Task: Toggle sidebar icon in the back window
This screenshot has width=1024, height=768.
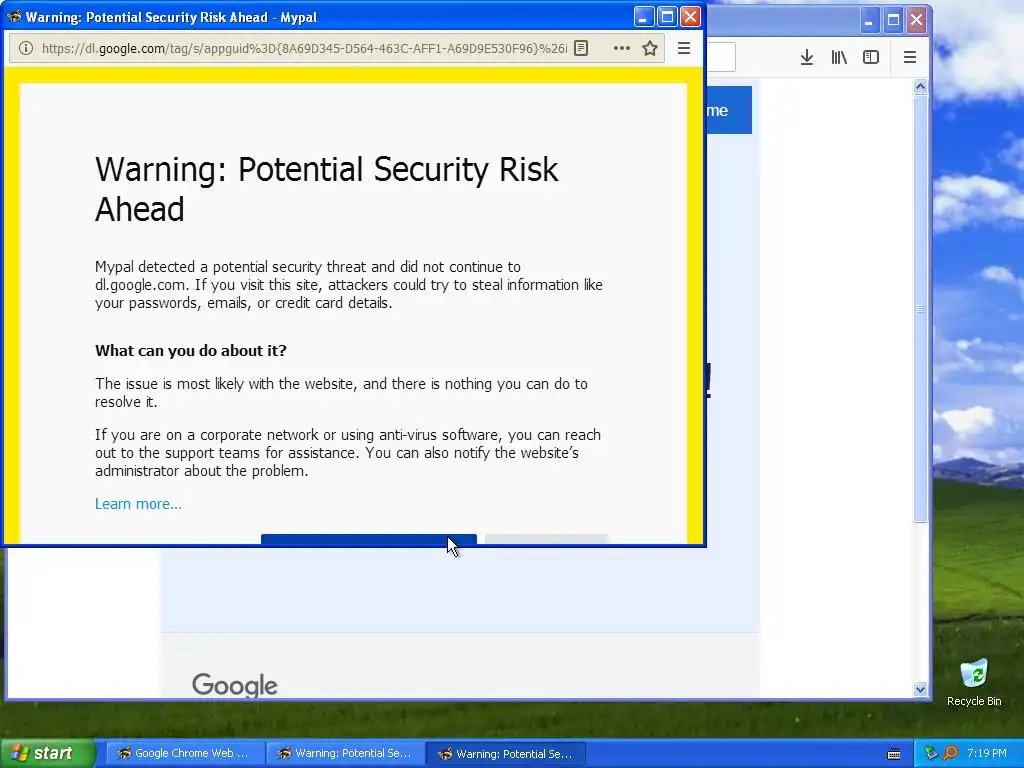Action: pyautogui.click(x=871, y=57)
